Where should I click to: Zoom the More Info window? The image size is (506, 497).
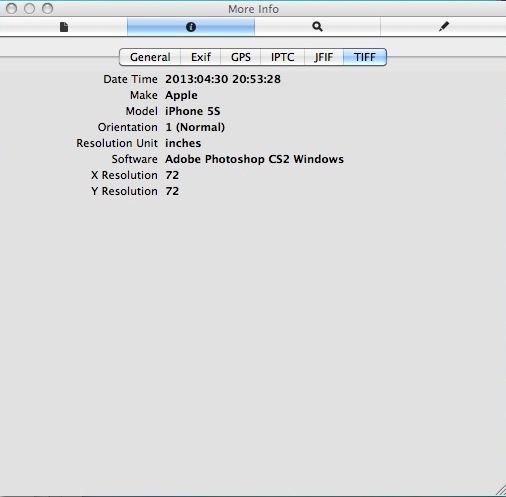point(47,8)
